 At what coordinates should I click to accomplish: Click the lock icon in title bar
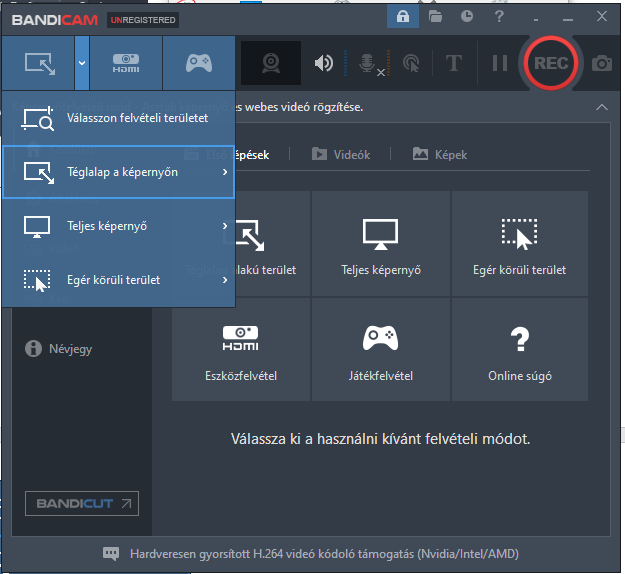point(403,17)
